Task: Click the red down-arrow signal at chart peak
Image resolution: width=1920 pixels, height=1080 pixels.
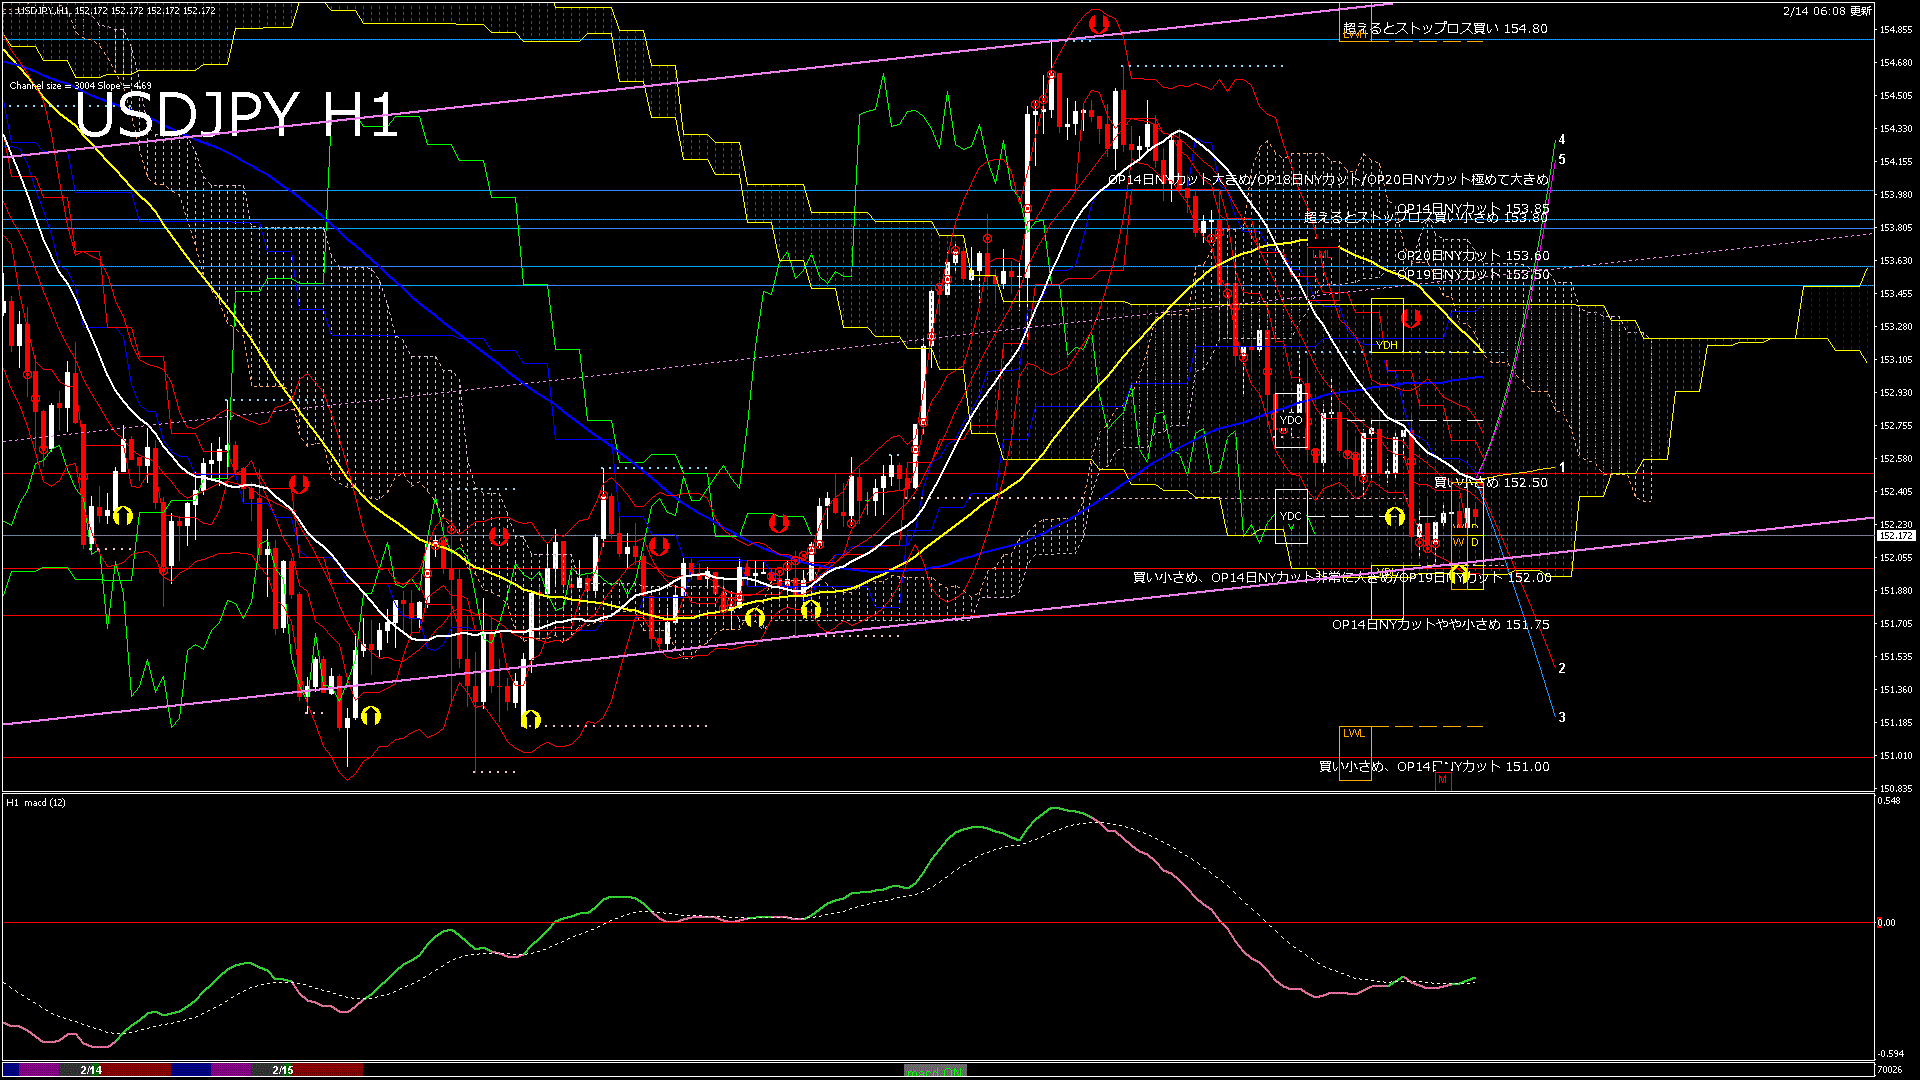Action: pos(1099,24)
